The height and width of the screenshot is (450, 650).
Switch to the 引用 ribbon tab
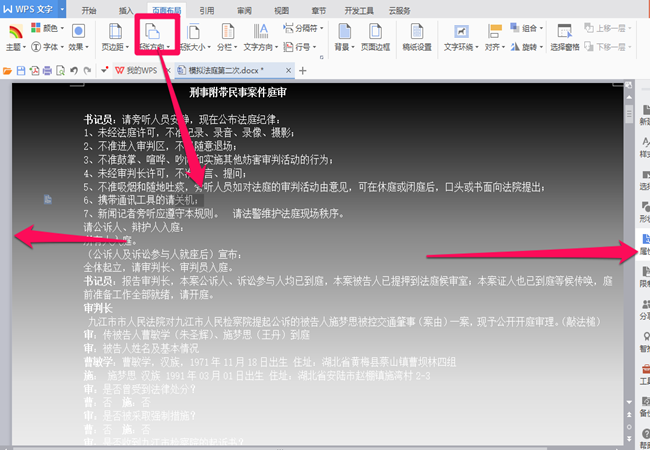(207, 10)
